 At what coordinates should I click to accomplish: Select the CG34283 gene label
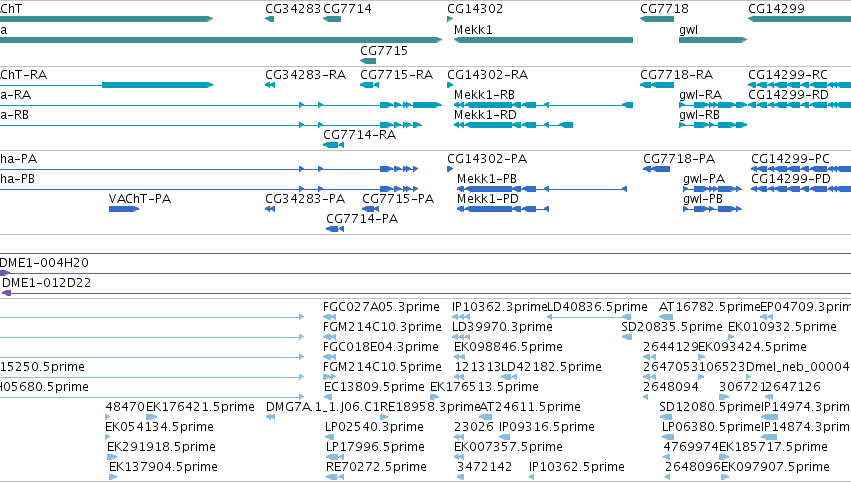(x=293, y=9)
